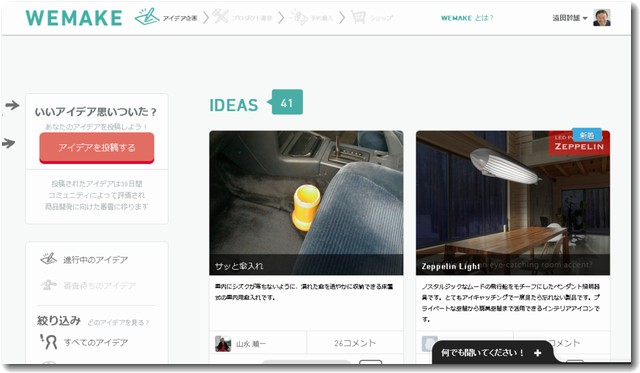Select the アイデア企画 tab label

pos(180,18)
